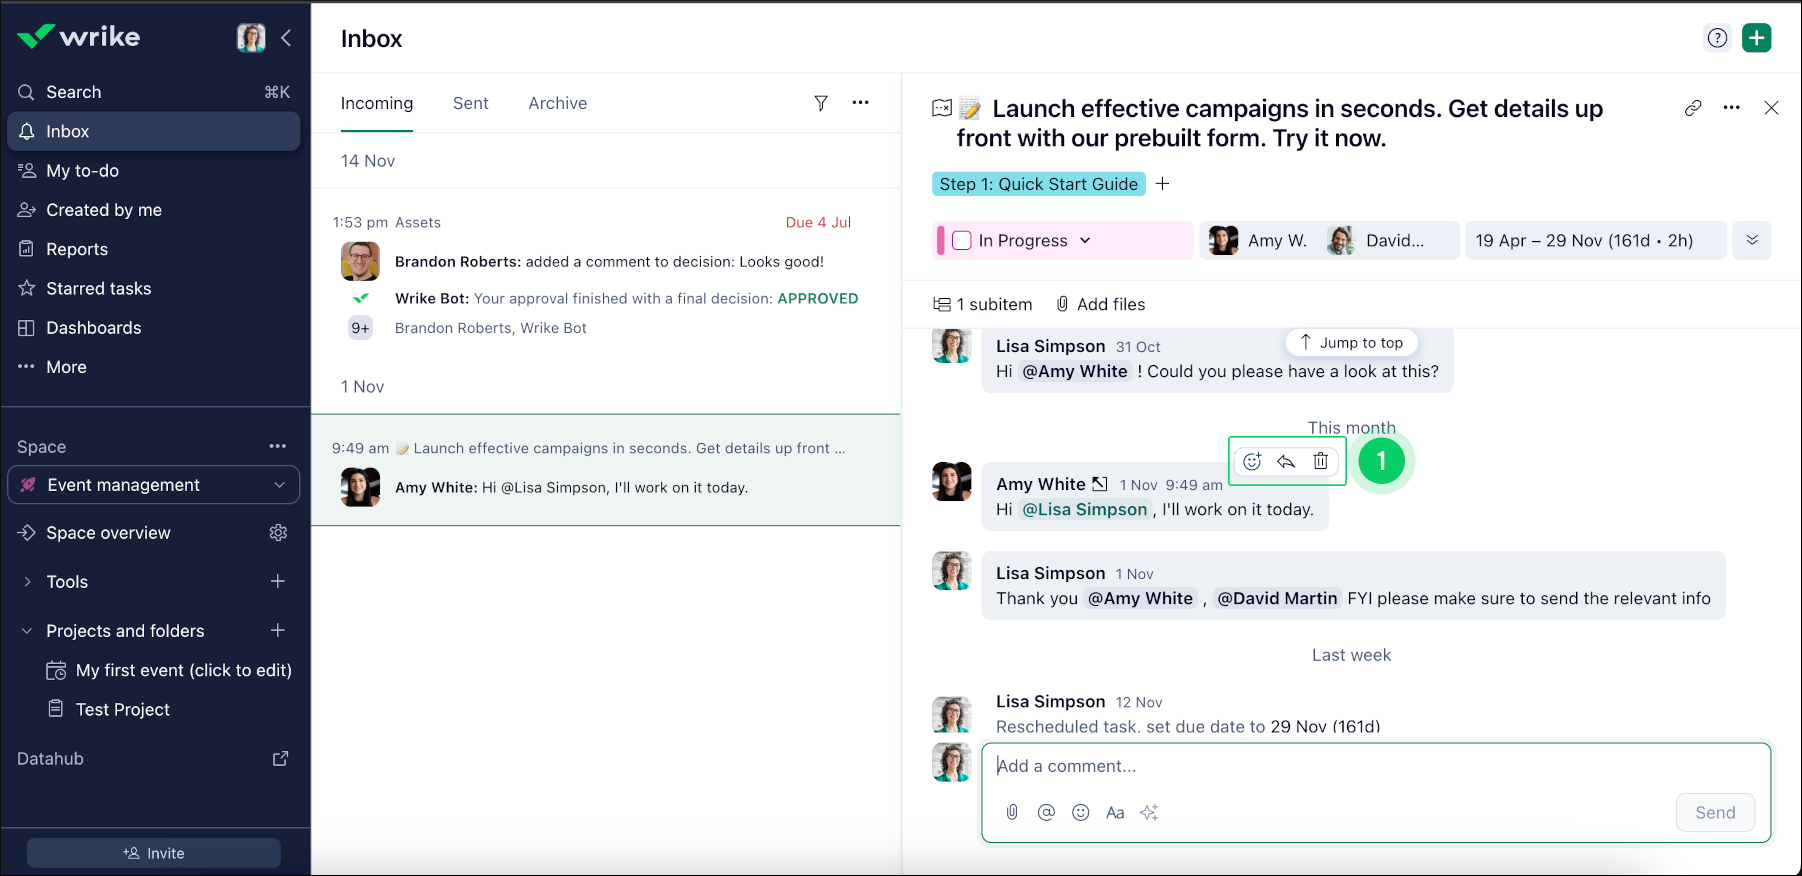Screen dimensions: 1802x876
Task: Open the Event management space dropdown
Action: 154,485
